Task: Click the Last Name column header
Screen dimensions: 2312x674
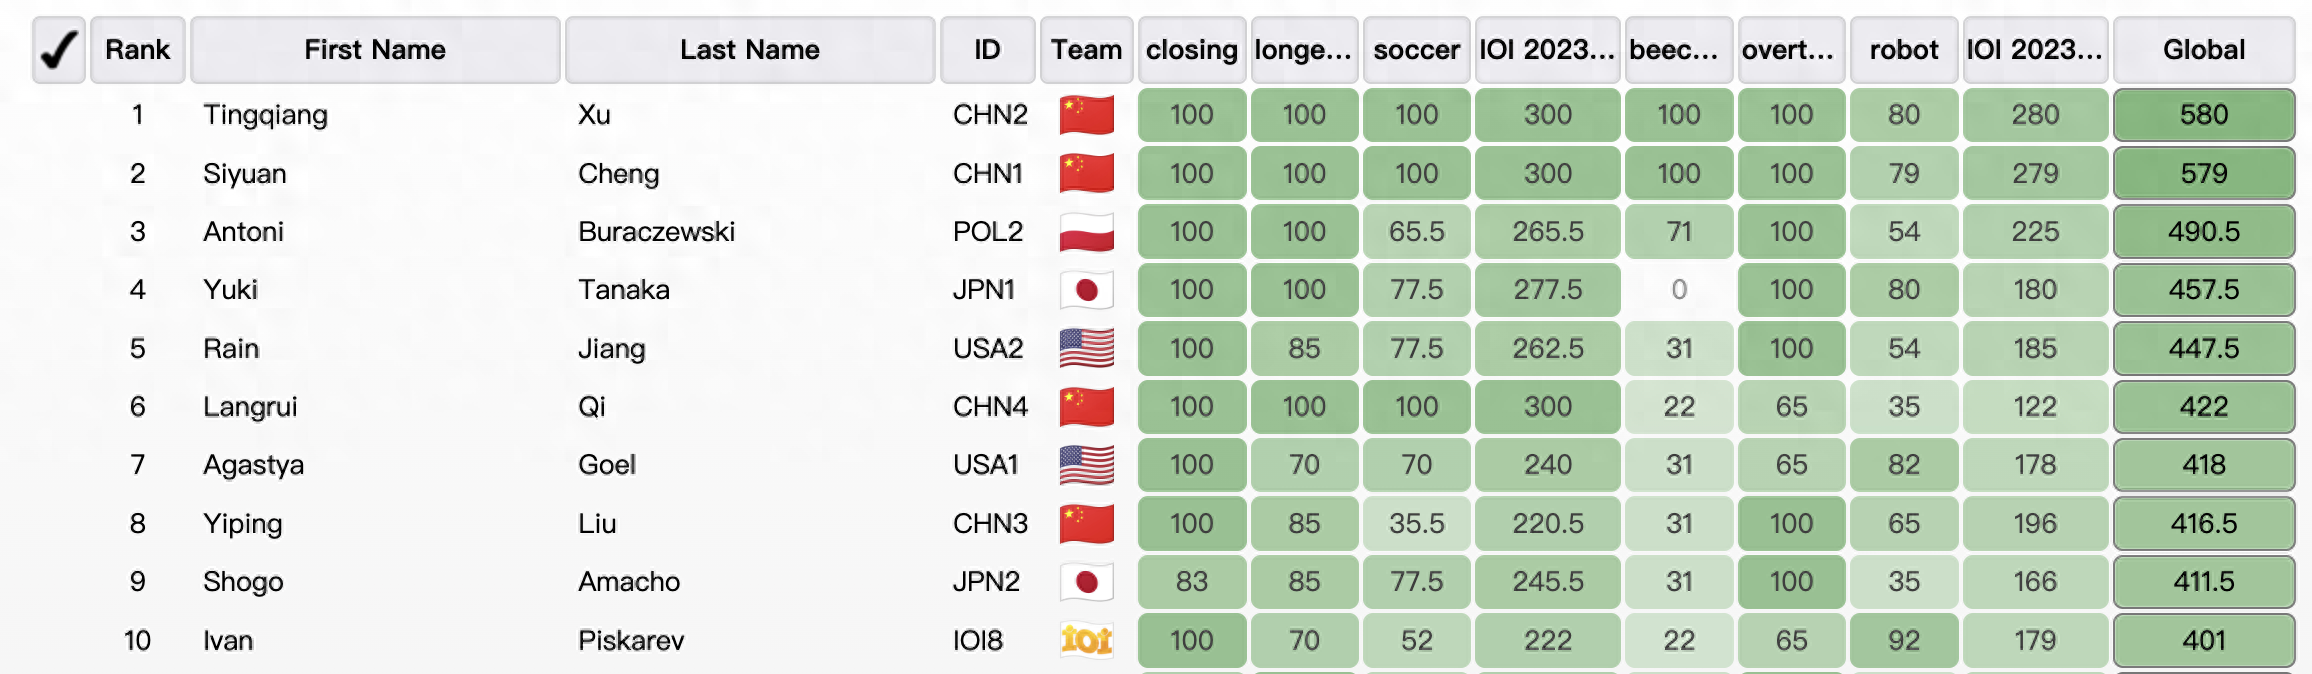Action: [x=750, y=50]
